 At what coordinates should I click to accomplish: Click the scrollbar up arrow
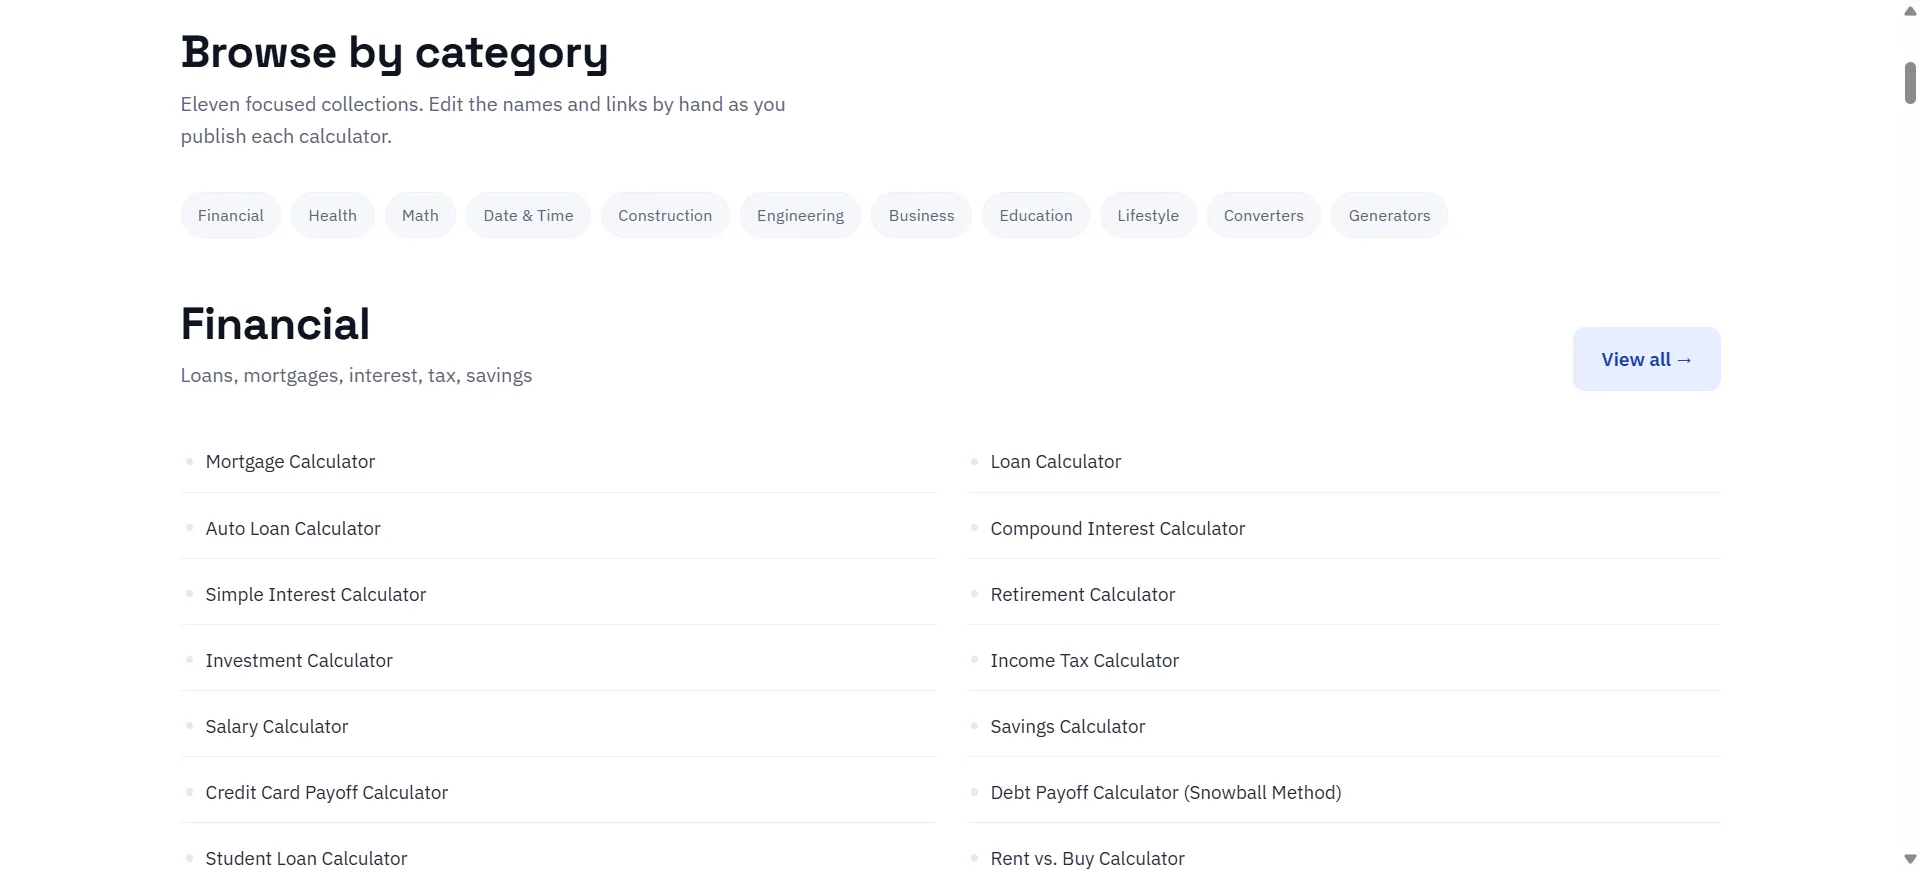[1910, 11]
